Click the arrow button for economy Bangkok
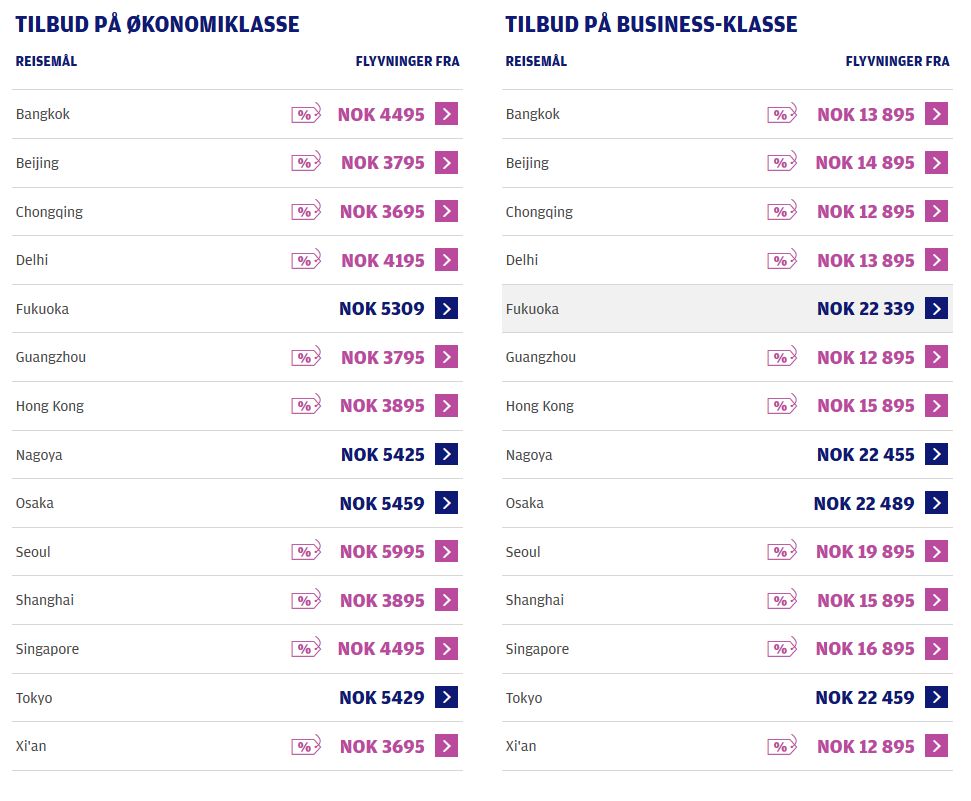The width and height of the screenshot is (971, 801). click(x=446, y=114)
